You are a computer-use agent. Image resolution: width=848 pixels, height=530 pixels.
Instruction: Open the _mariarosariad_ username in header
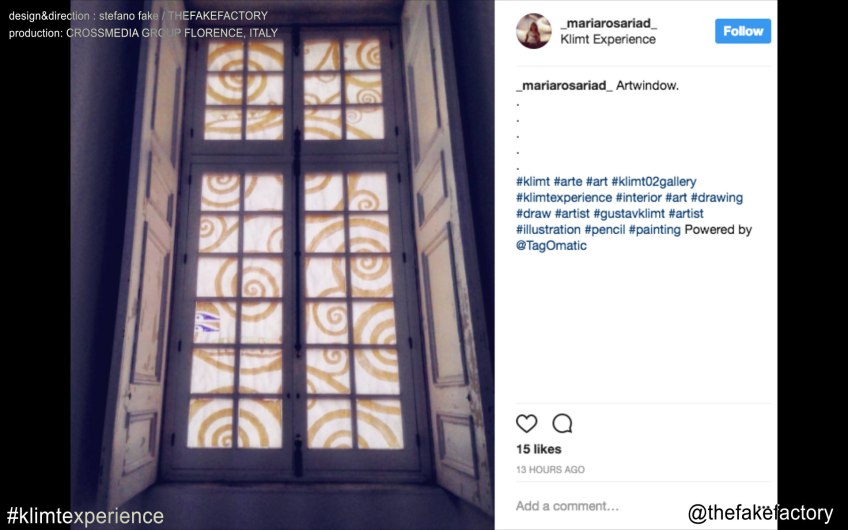(x=608, y=23)
